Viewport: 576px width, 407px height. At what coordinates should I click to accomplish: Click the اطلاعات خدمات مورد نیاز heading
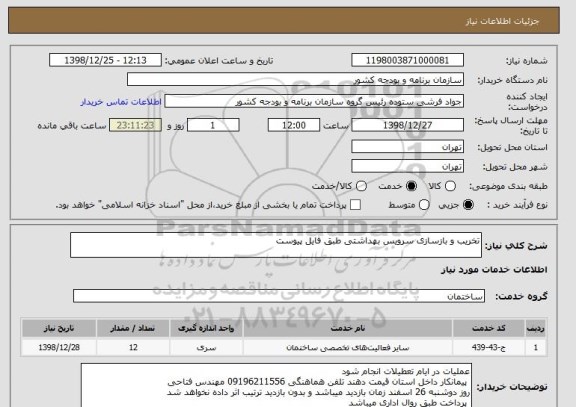494,270
